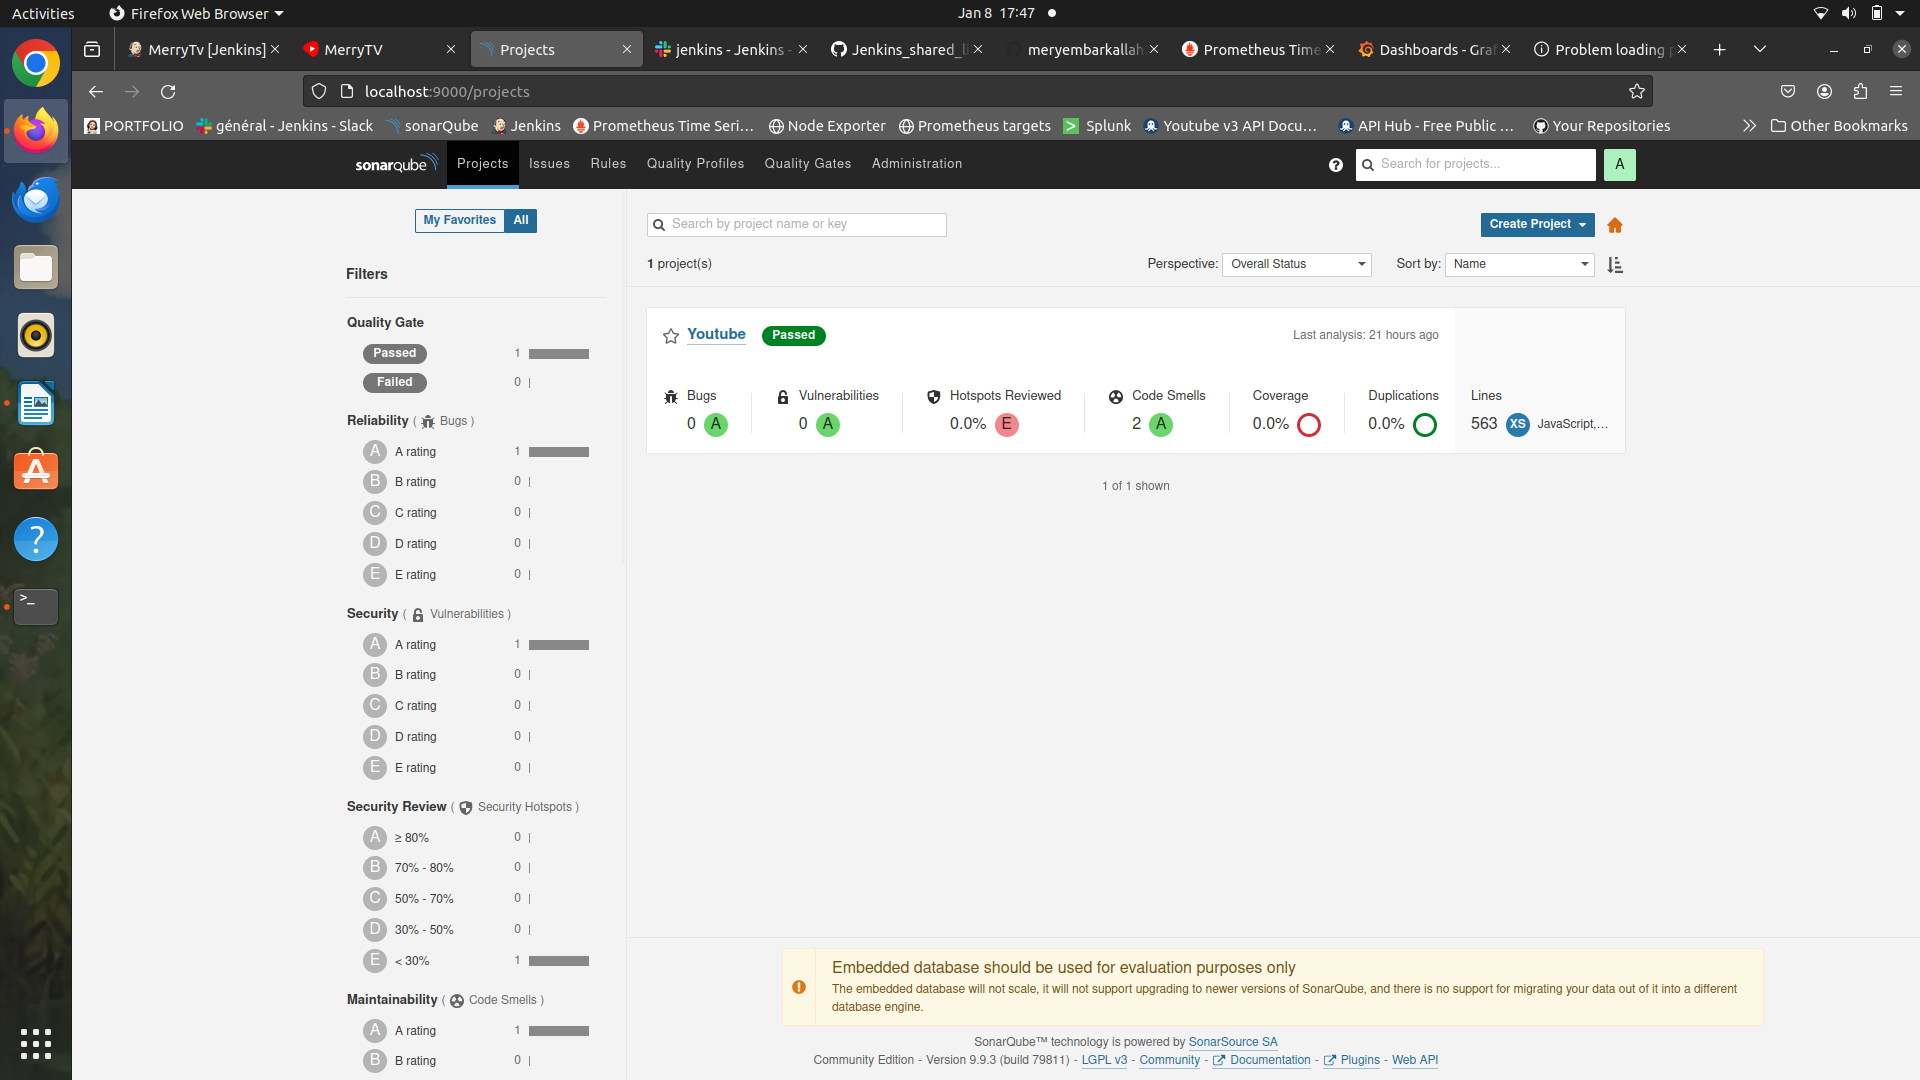Reload the current page
This screenshot has height=1080, width=1920.
pos(168,92)
